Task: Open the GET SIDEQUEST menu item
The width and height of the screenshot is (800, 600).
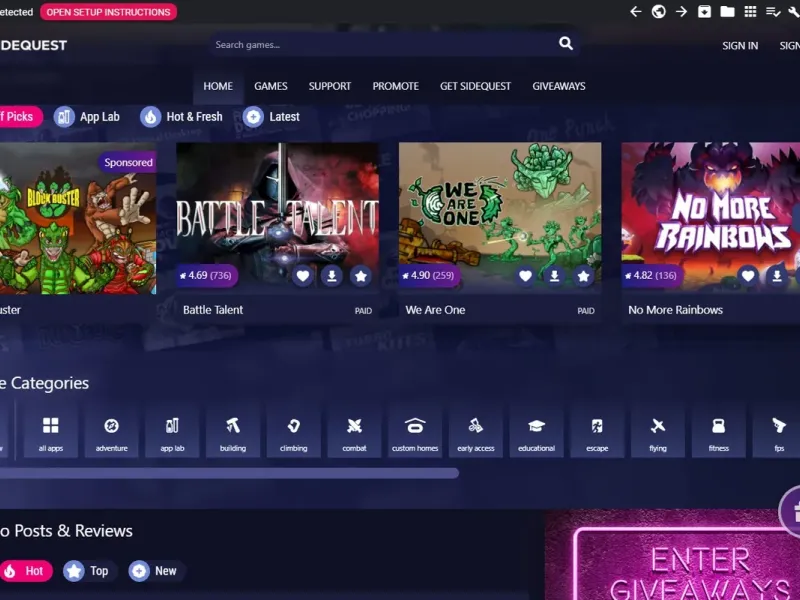Action: [475, 86]
